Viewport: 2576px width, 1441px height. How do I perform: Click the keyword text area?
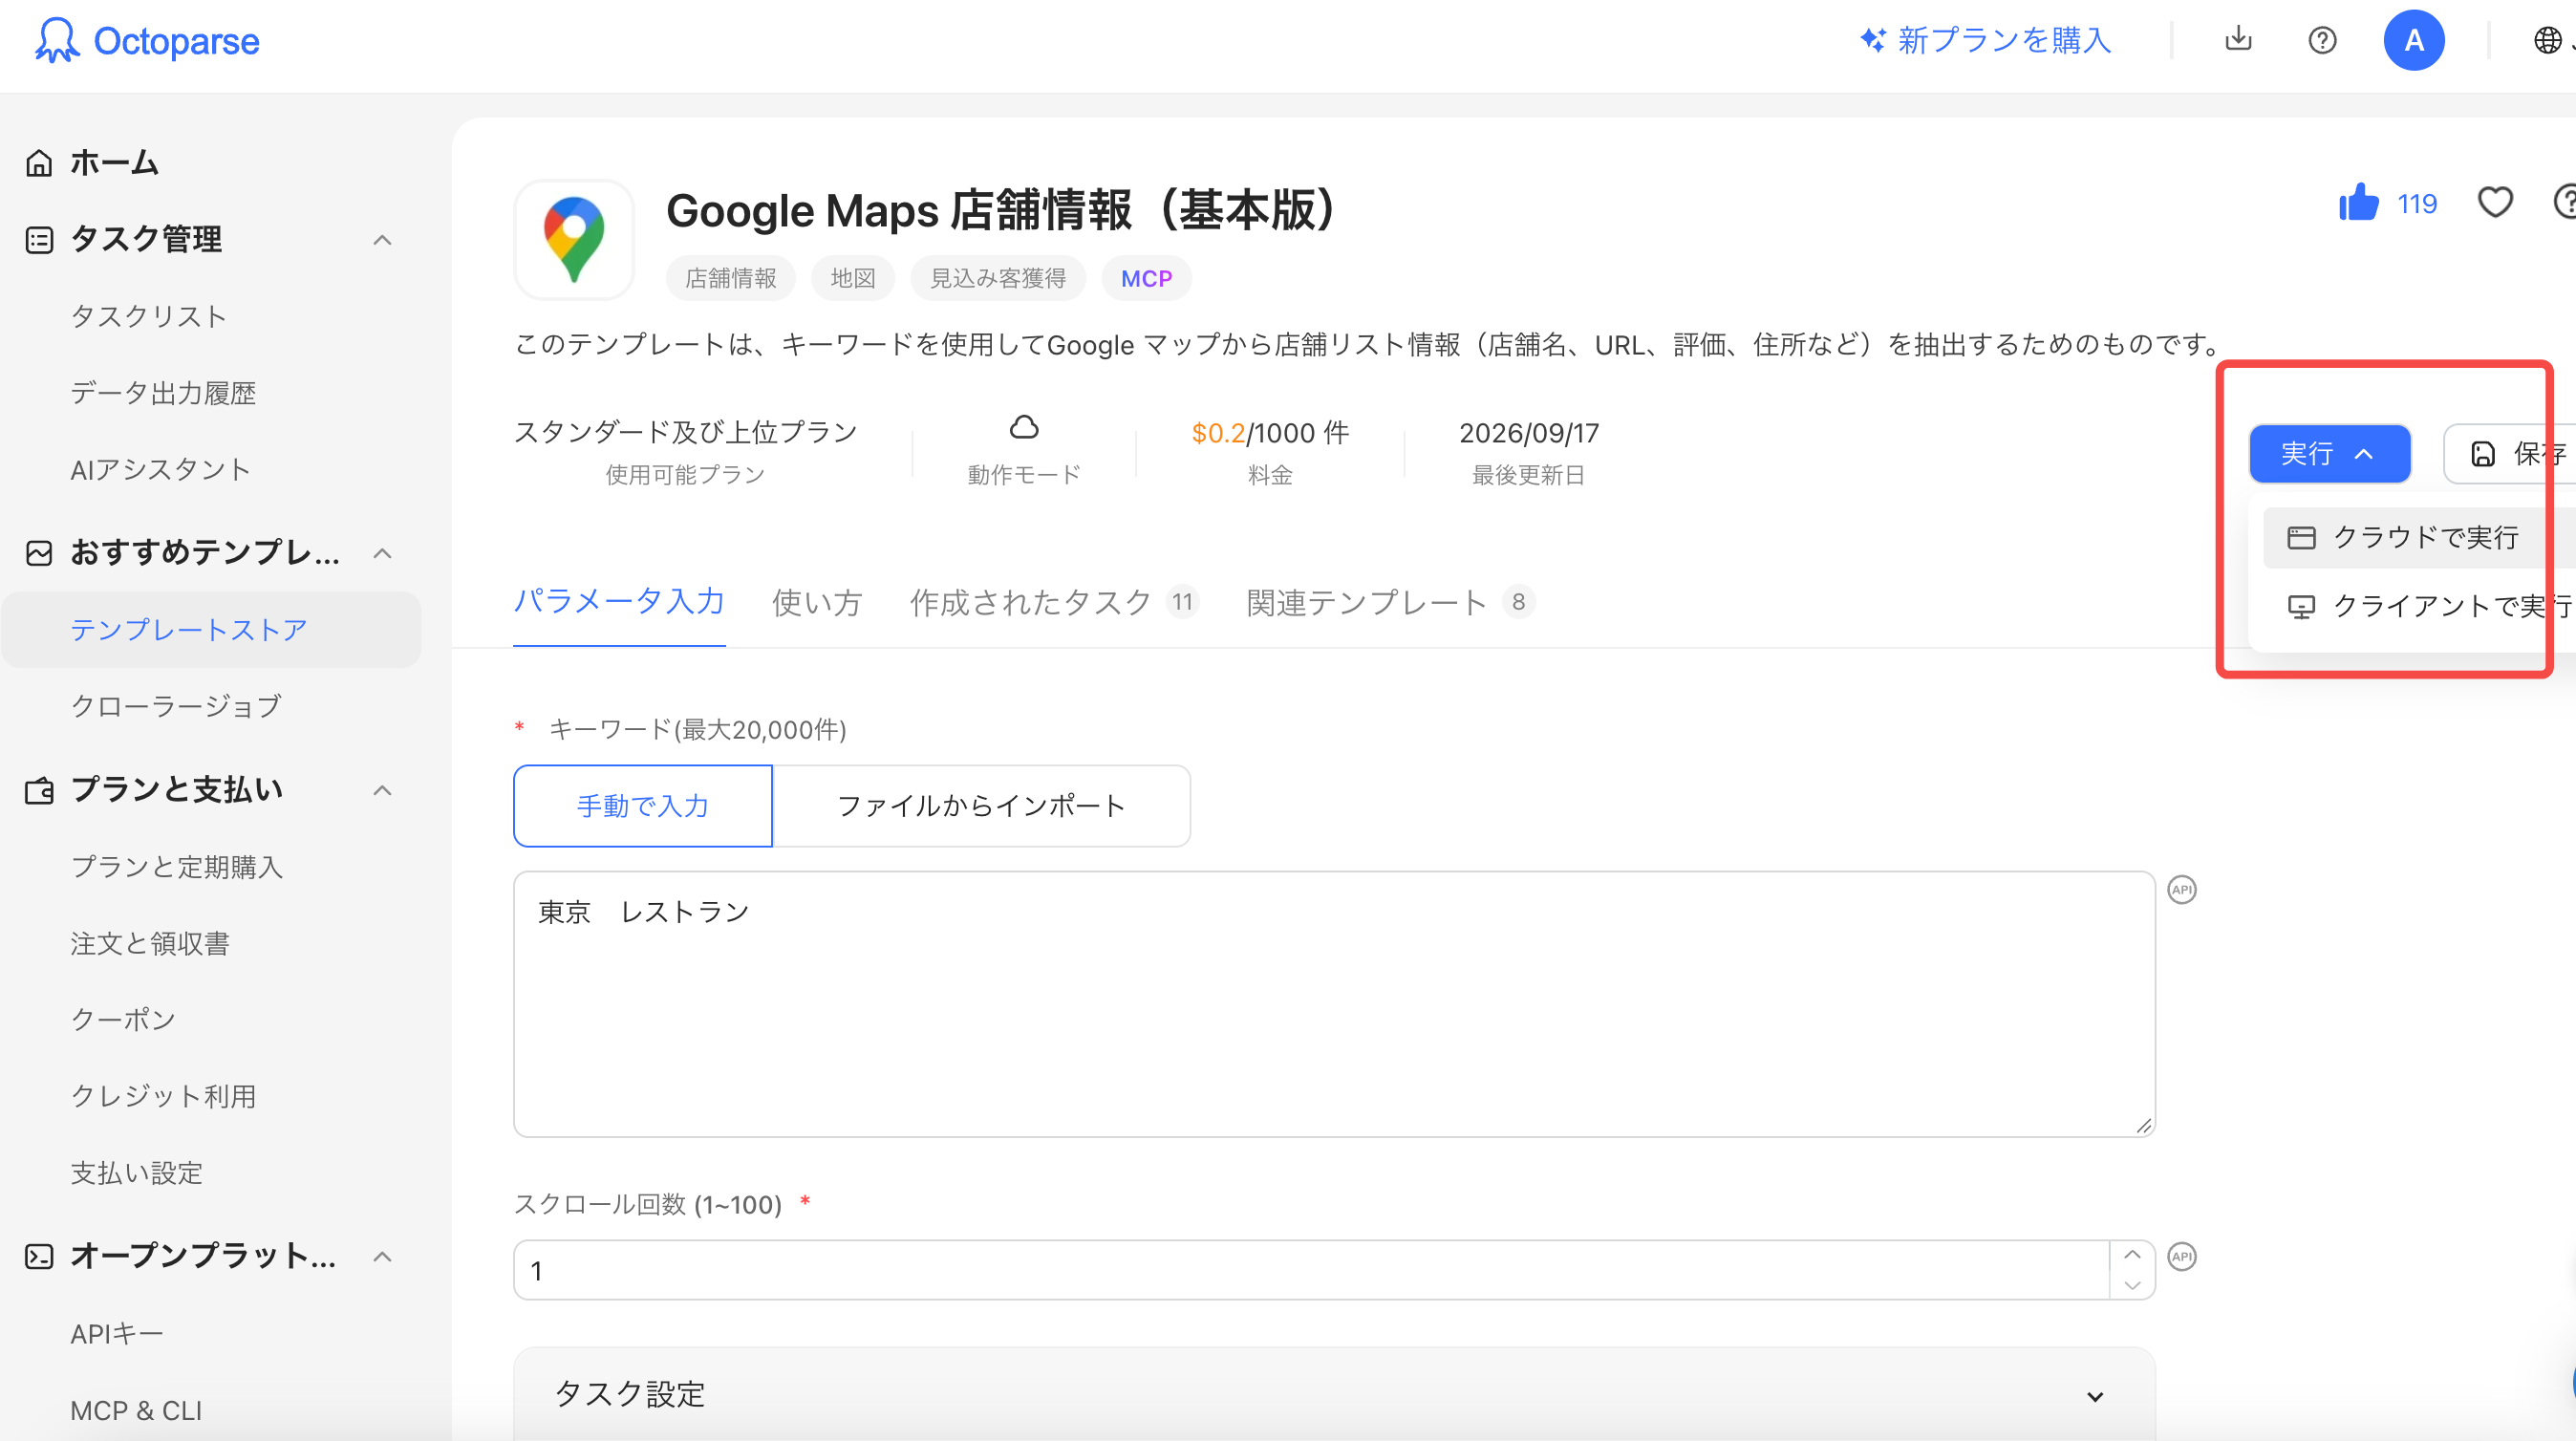[1334, 1004]
